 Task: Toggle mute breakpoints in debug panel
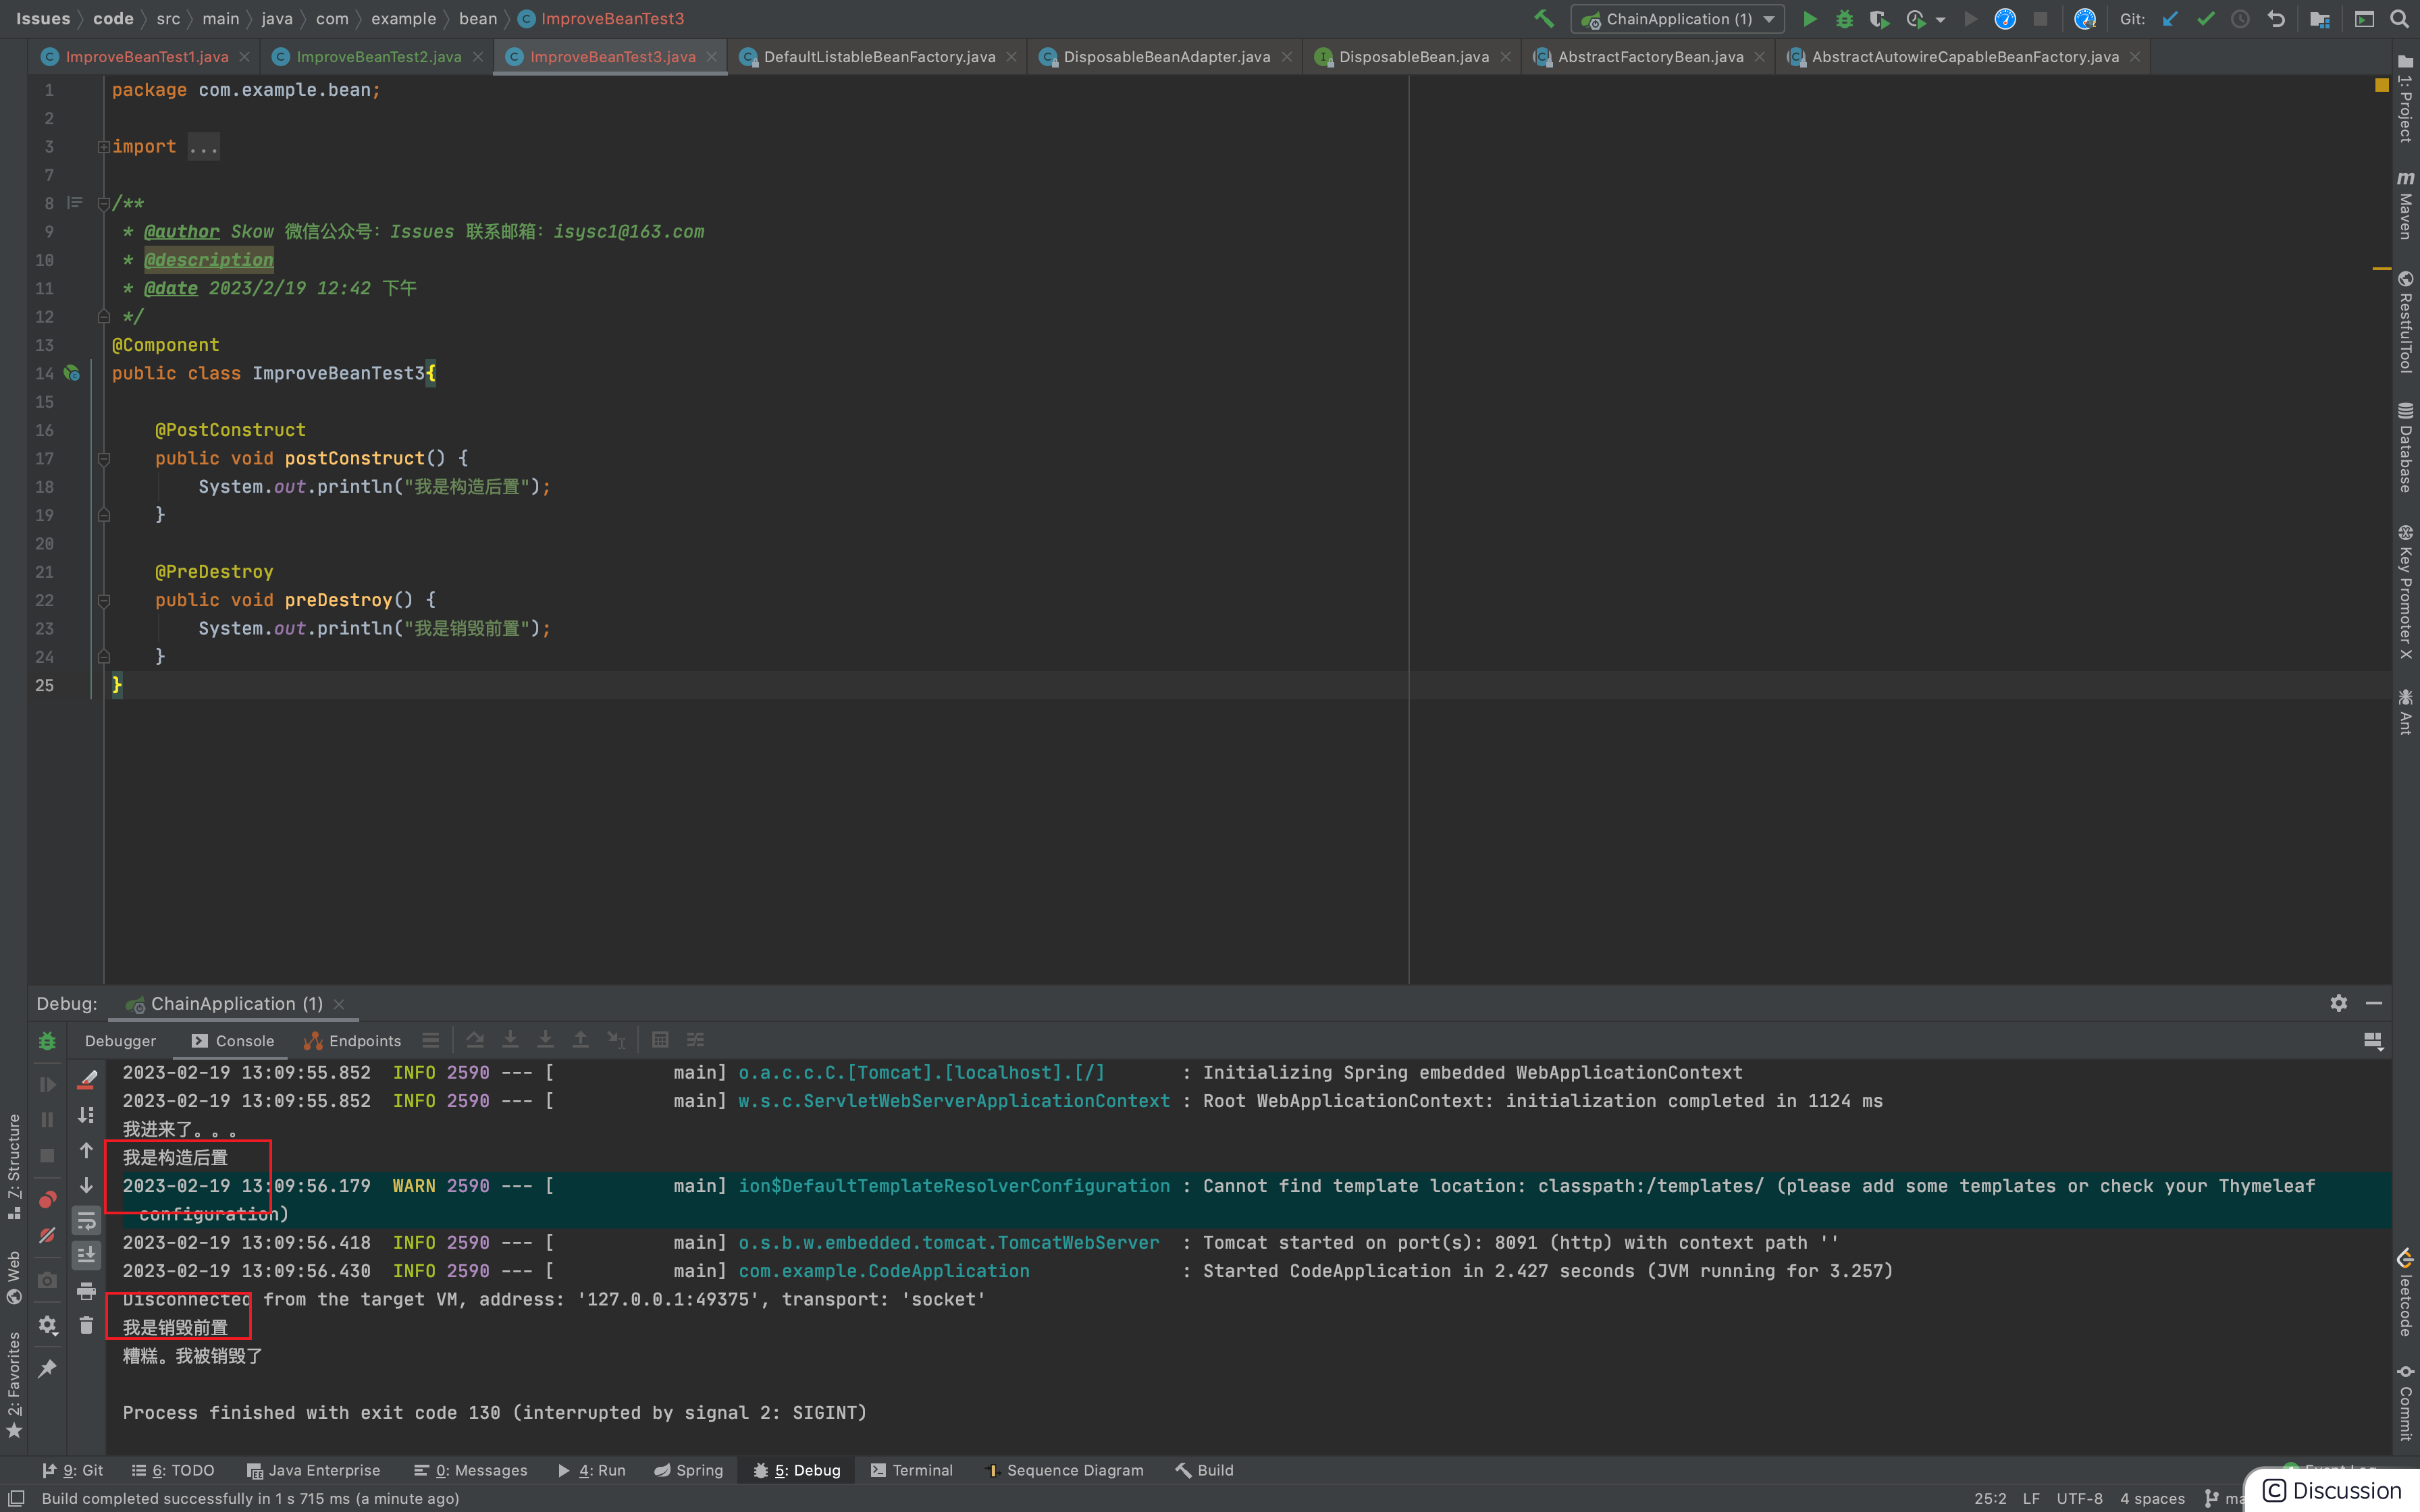[x=47, y=1236]
